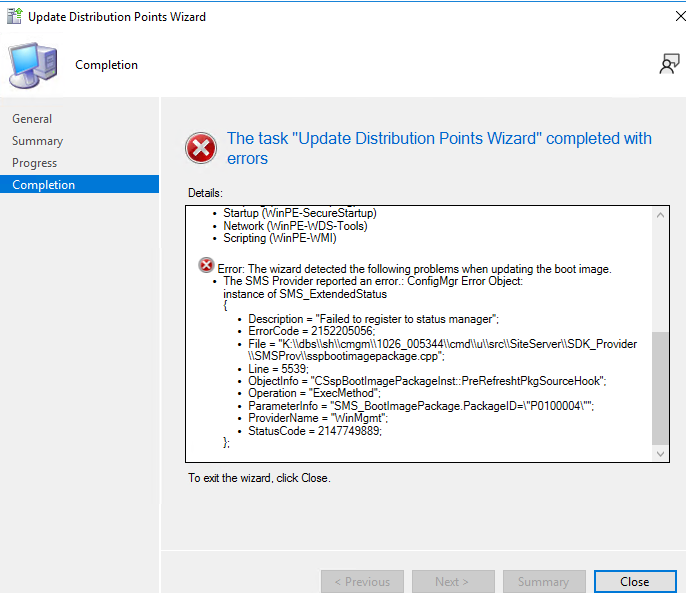Click the 'StatusCode = 2147749889' line
The height and width of the screenshot is (593, 686).
click(315, 431)
